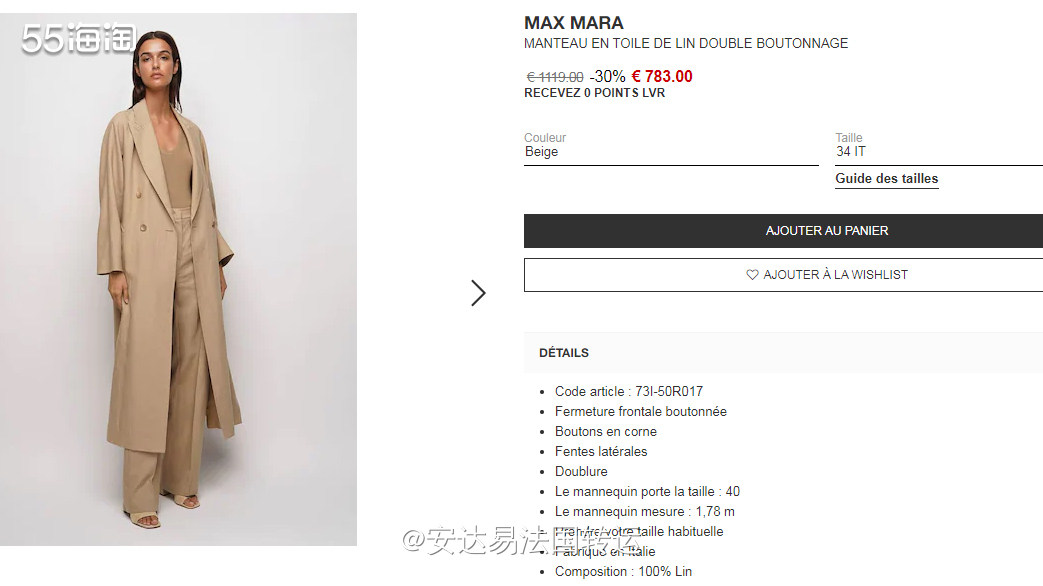Click the heart icon on wishlist button

point(752,275)
